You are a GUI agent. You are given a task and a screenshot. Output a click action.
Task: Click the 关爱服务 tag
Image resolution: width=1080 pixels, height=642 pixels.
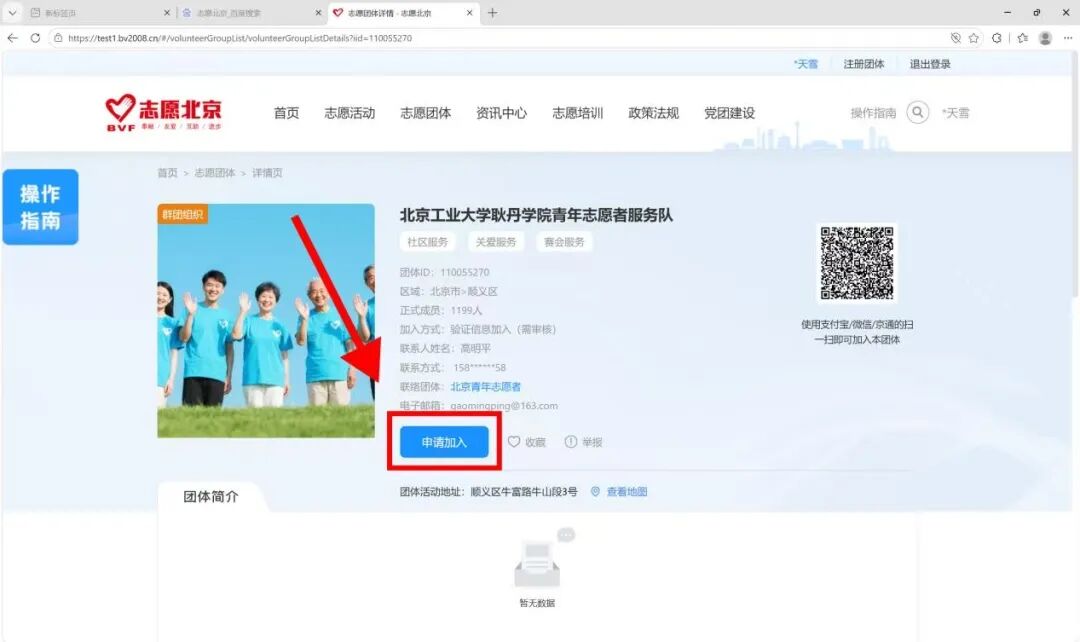496,242
